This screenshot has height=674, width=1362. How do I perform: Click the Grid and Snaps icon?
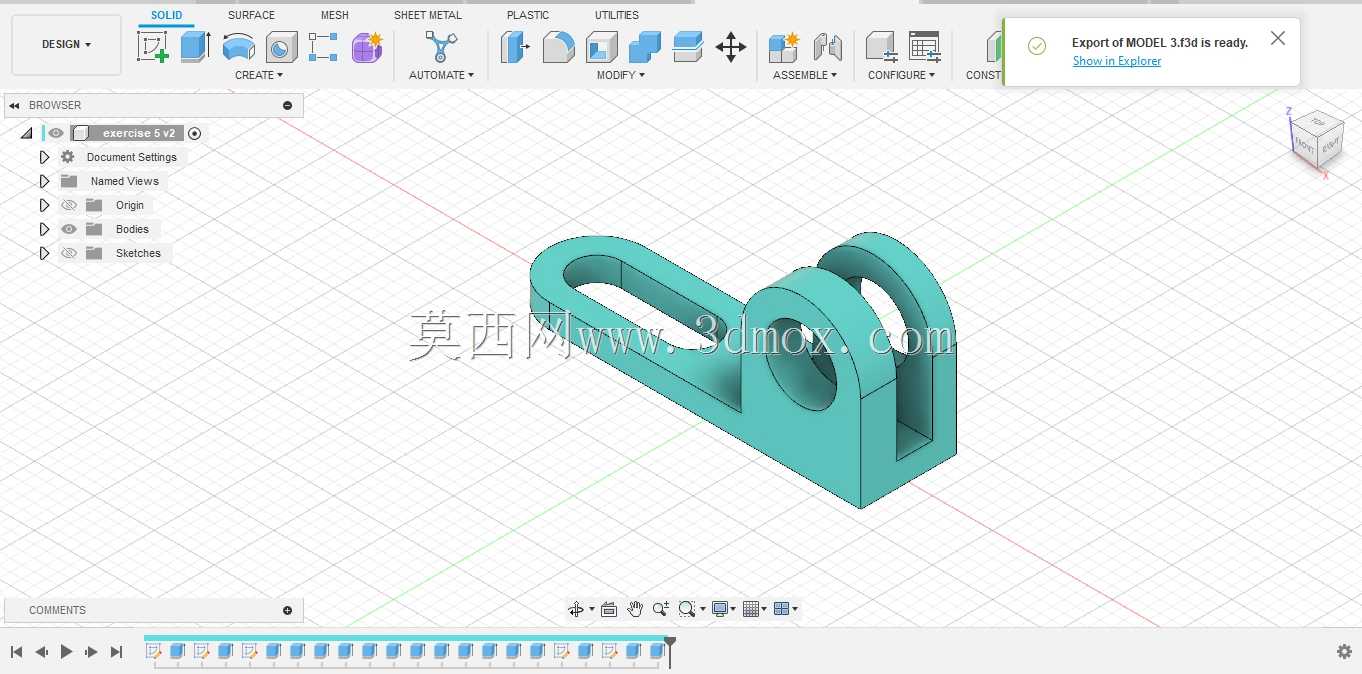pyautogui.click(x=751, y=609)
